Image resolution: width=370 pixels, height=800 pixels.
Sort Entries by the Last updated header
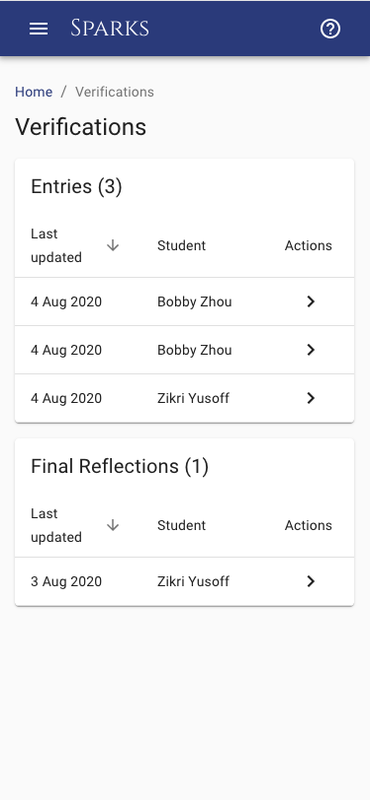56,245
